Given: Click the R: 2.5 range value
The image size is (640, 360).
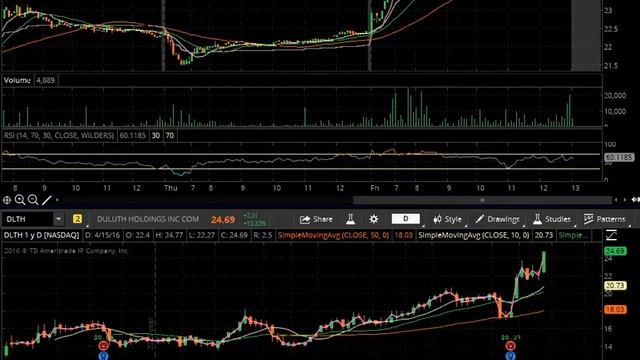Looking at the screenshot, I should 262,235.
